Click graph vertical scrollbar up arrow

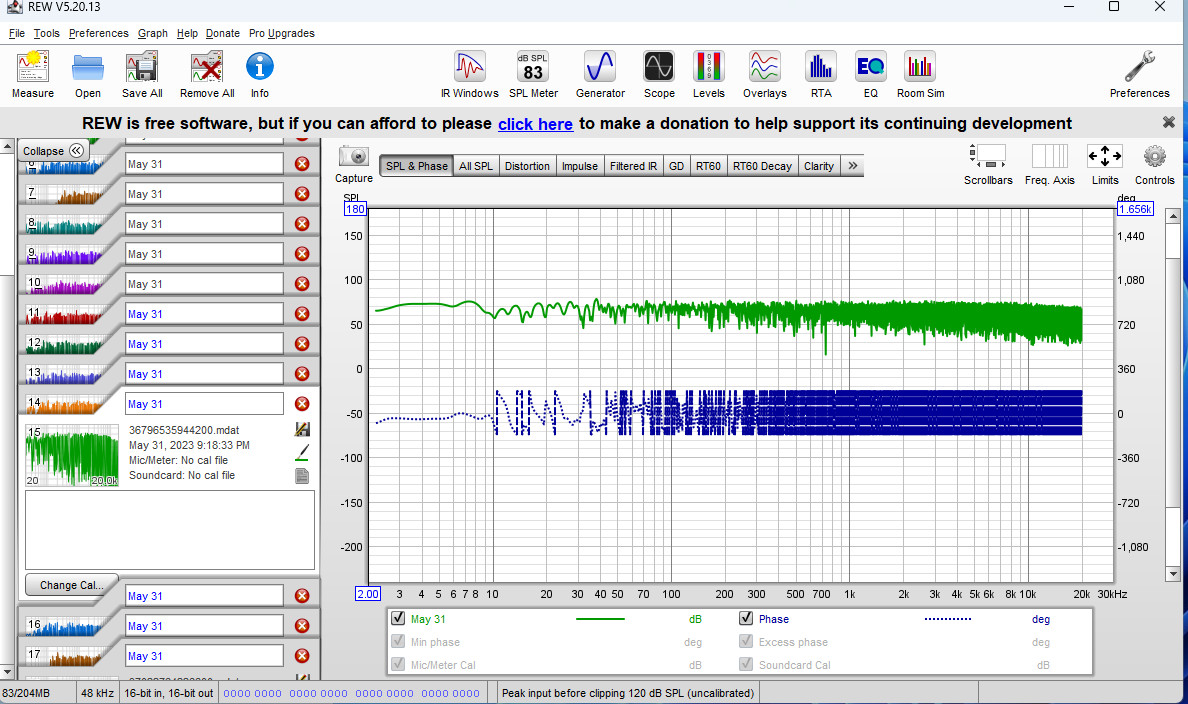(1173, 215)
